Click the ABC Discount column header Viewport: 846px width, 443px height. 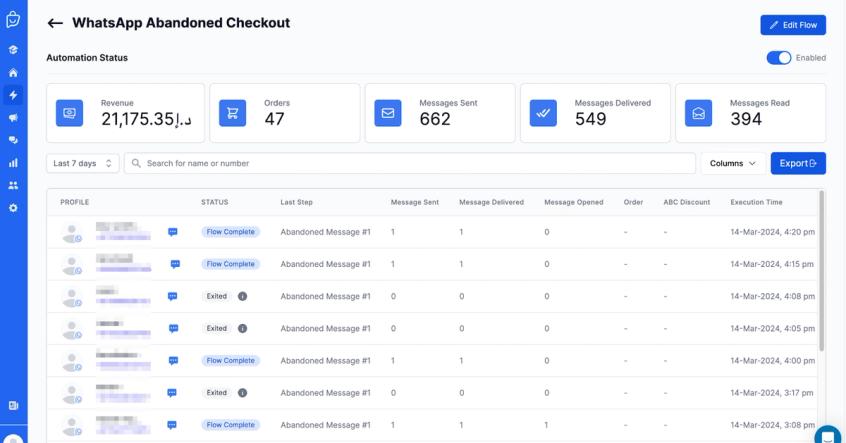coord(687,202)
